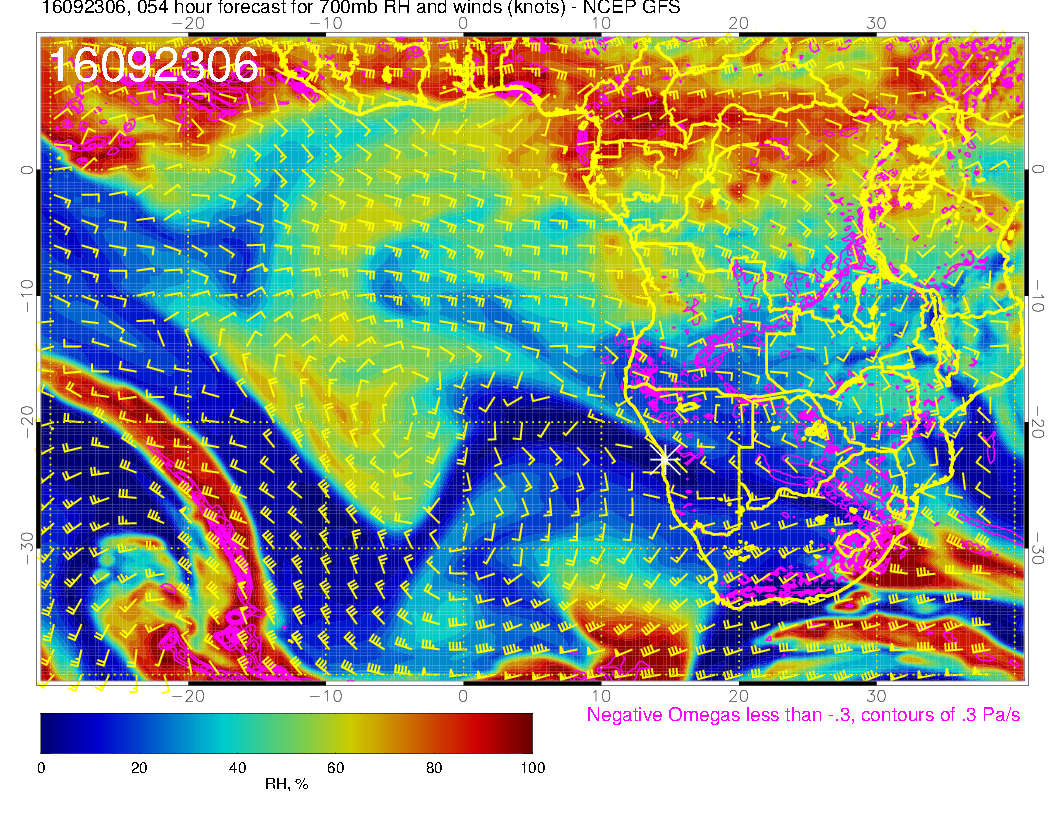This screenshot has width=1056, height=816.
Task: Click the colorbar tick label 40
Action: tap(237, 768)
